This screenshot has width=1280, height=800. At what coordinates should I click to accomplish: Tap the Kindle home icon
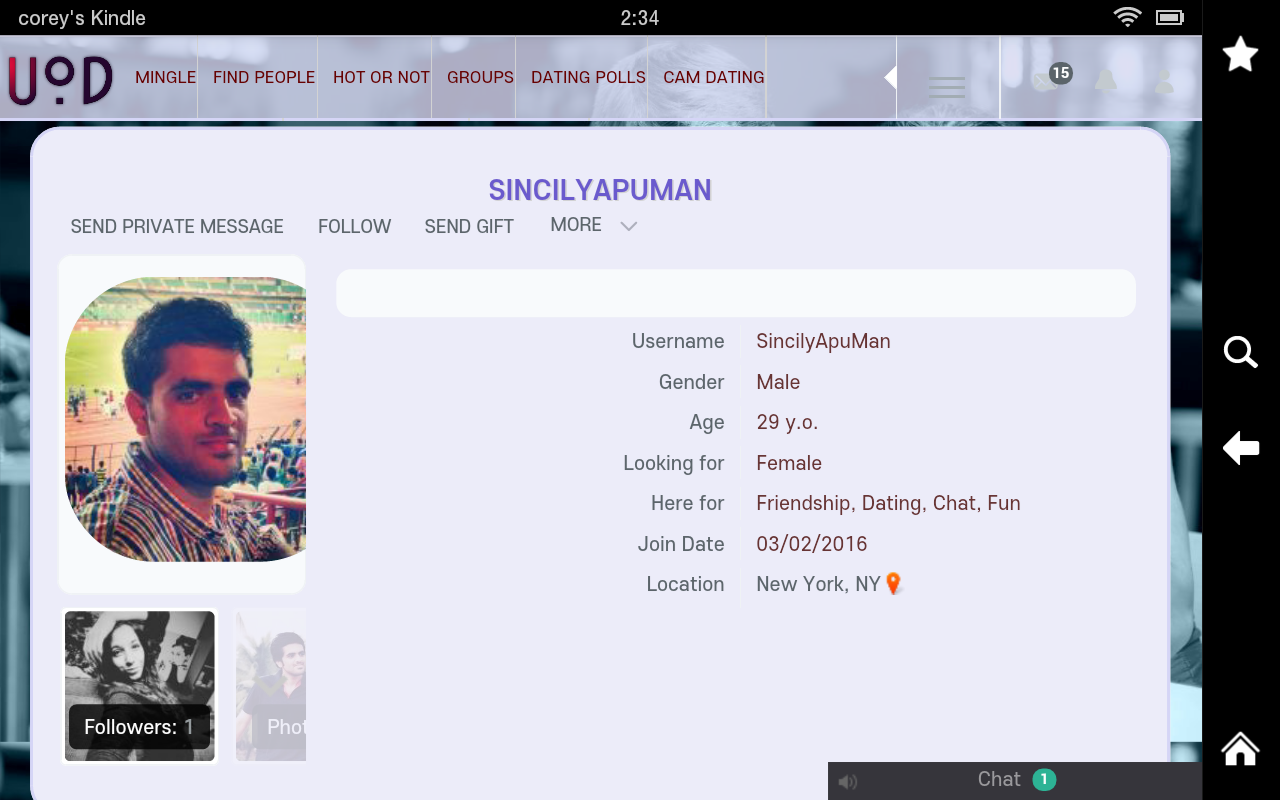(x=1240, y=748)
